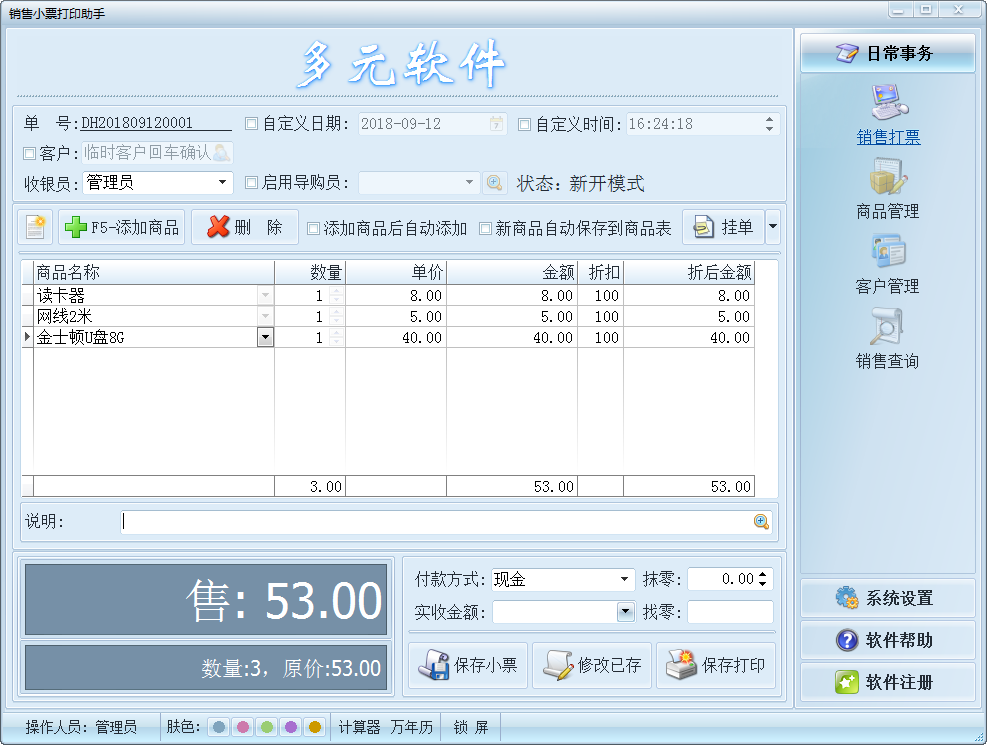Toggle 自定义日期 checkbox

coord(251,124)
